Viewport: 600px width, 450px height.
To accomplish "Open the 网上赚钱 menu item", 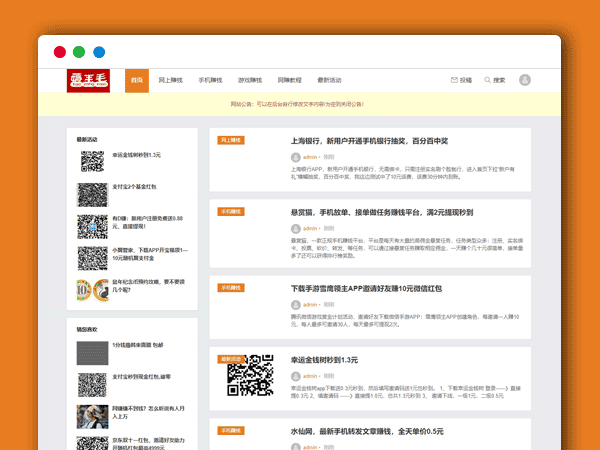I will point(171,80).
